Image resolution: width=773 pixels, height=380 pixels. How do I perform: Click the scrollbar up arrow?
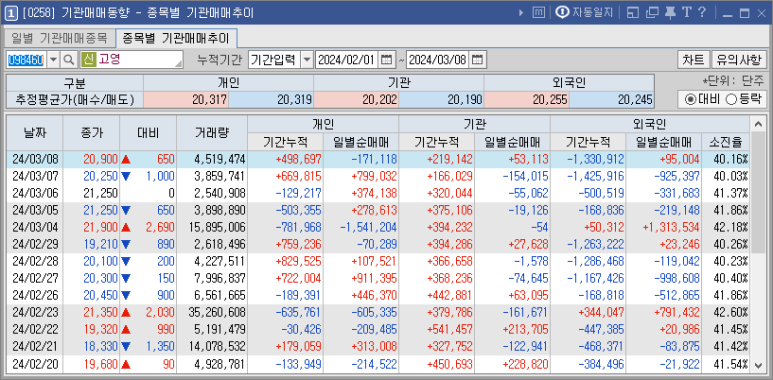758,123
